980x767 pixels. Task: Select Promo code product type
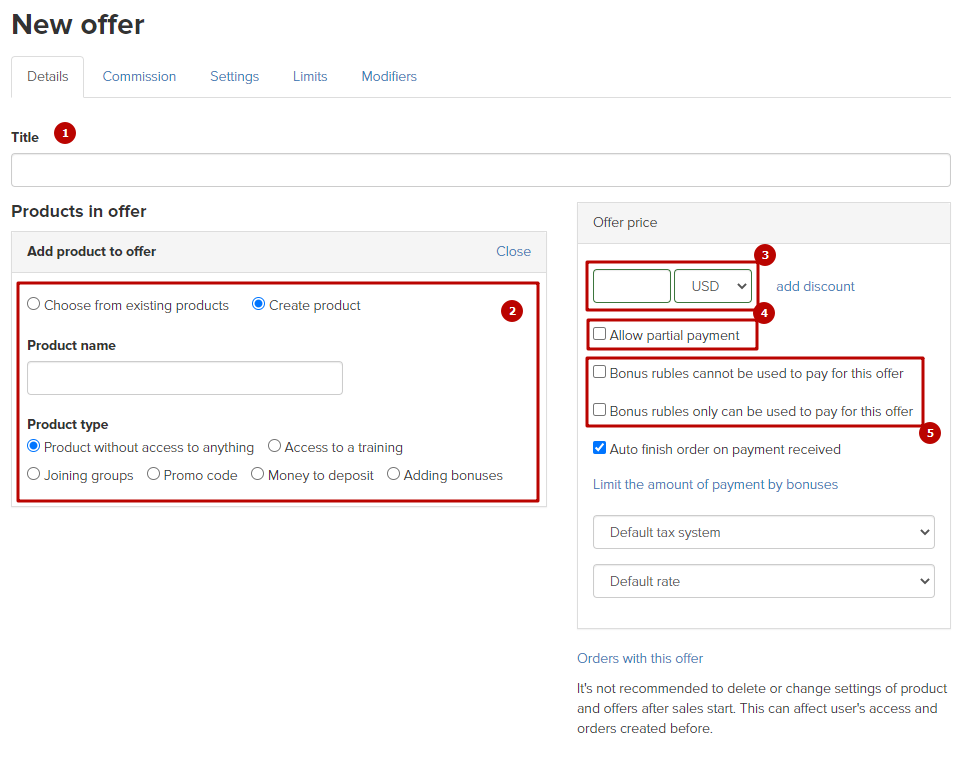[153, 474]
